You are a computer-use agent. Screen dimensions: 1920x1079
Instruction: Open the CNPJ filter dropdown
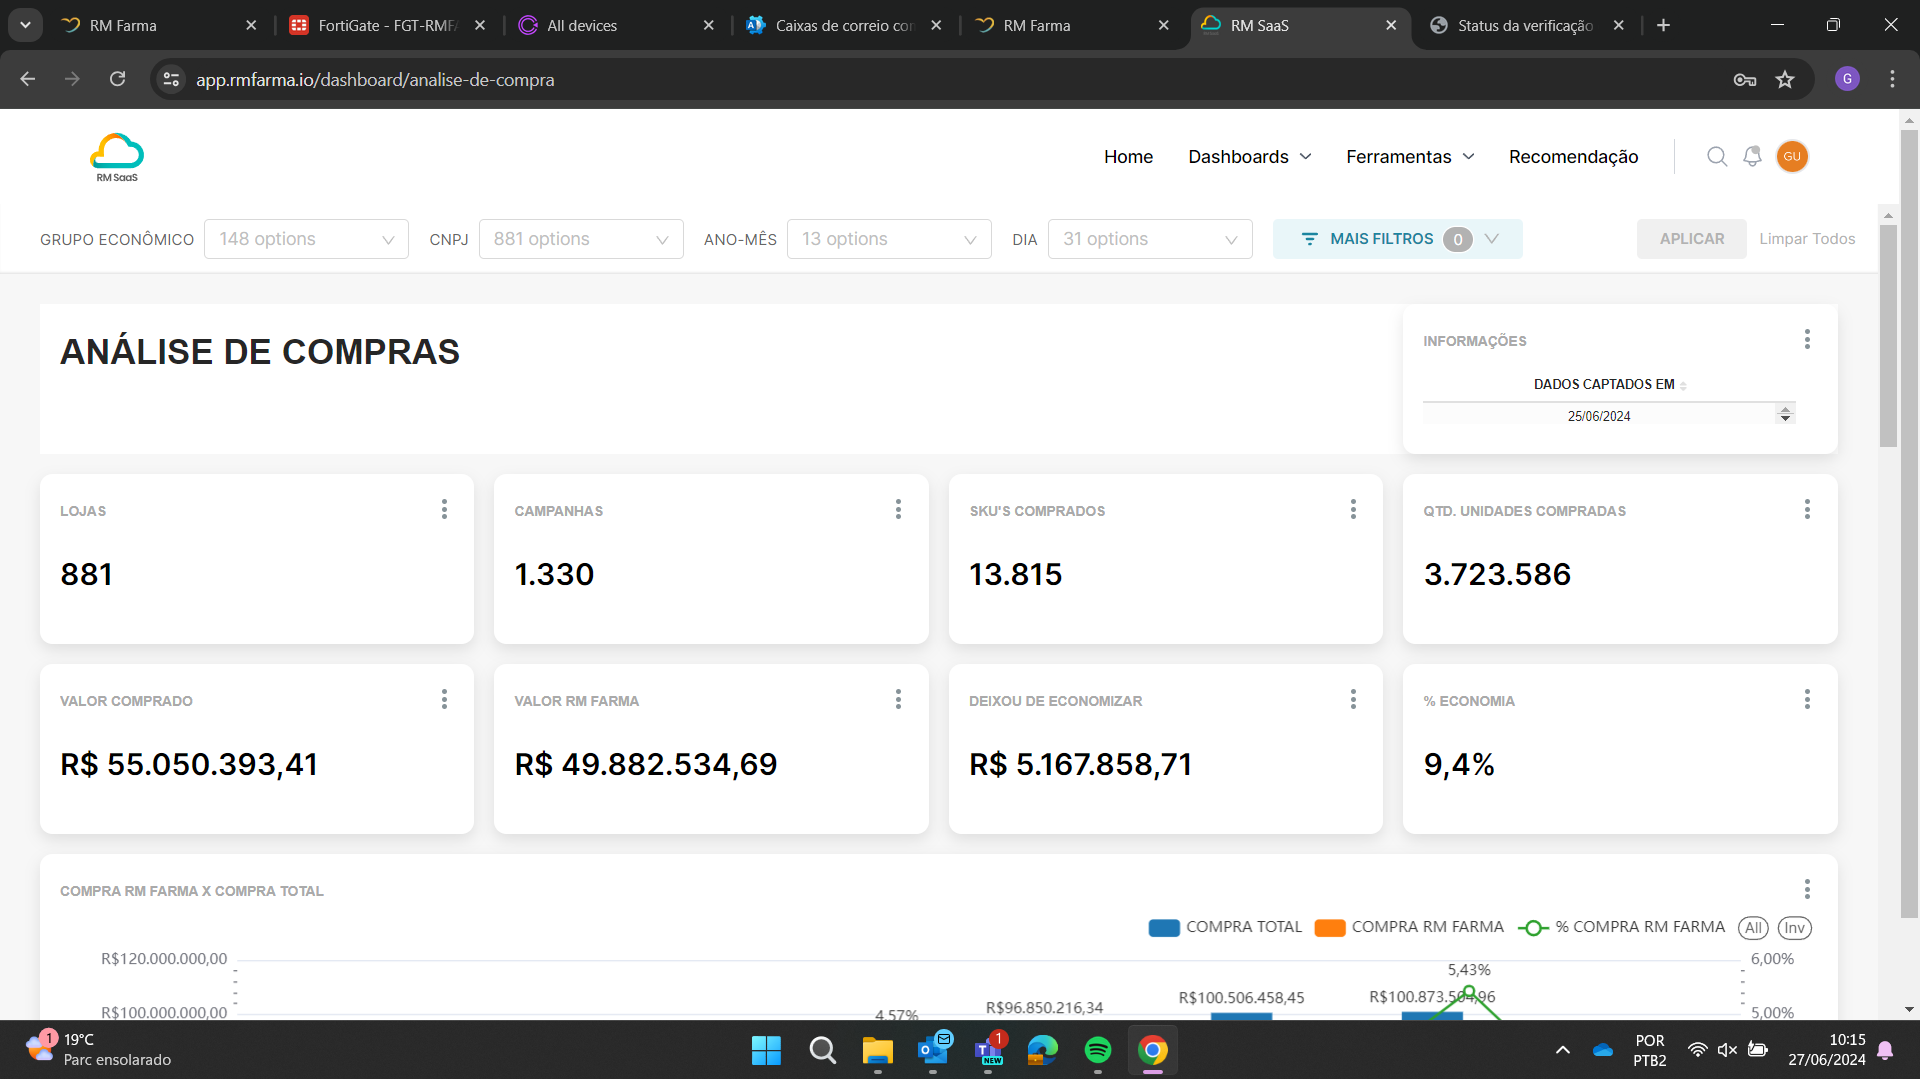[x=580, y=239]
